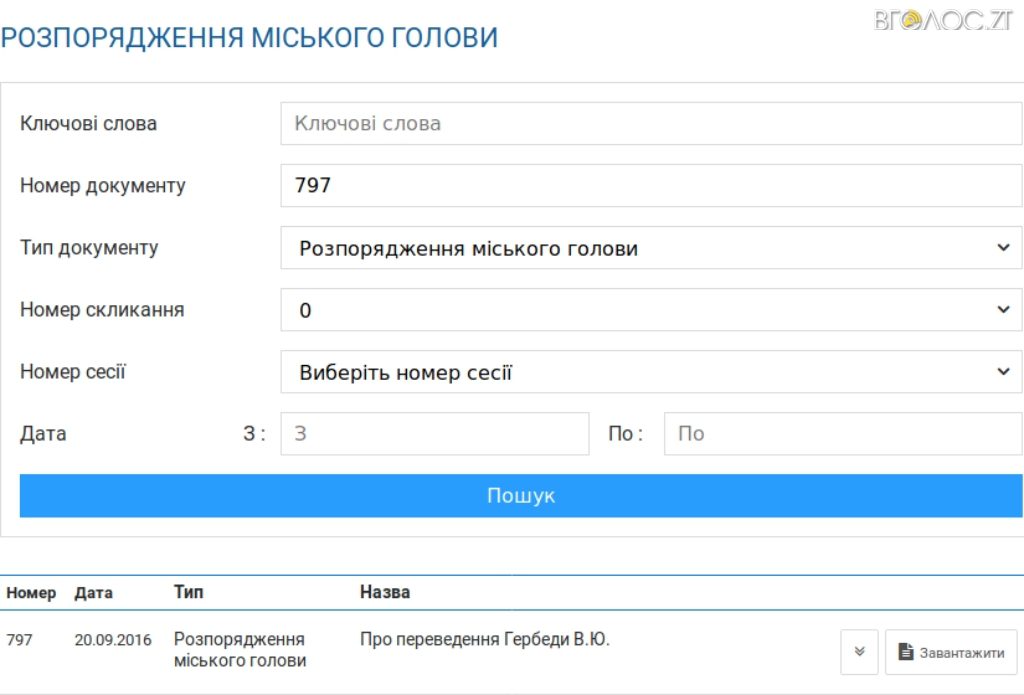The height and width of the screenshot is (695, 1024).
Task: Select the 20.09.2016 date cell in results
Action: point(113,640)
